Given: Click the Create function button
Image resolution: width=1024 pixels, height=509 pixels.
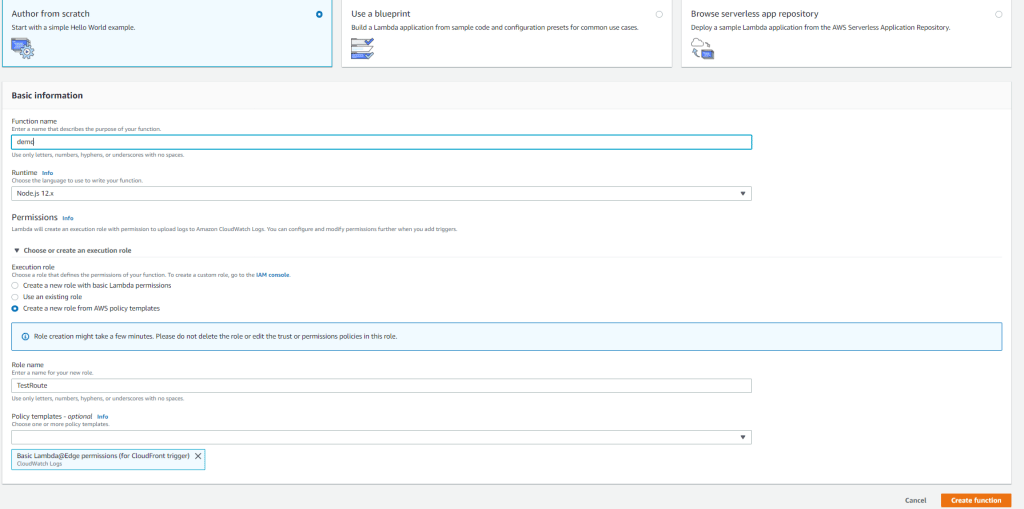Looking at the screenshot, I should (x=976, y=500).
